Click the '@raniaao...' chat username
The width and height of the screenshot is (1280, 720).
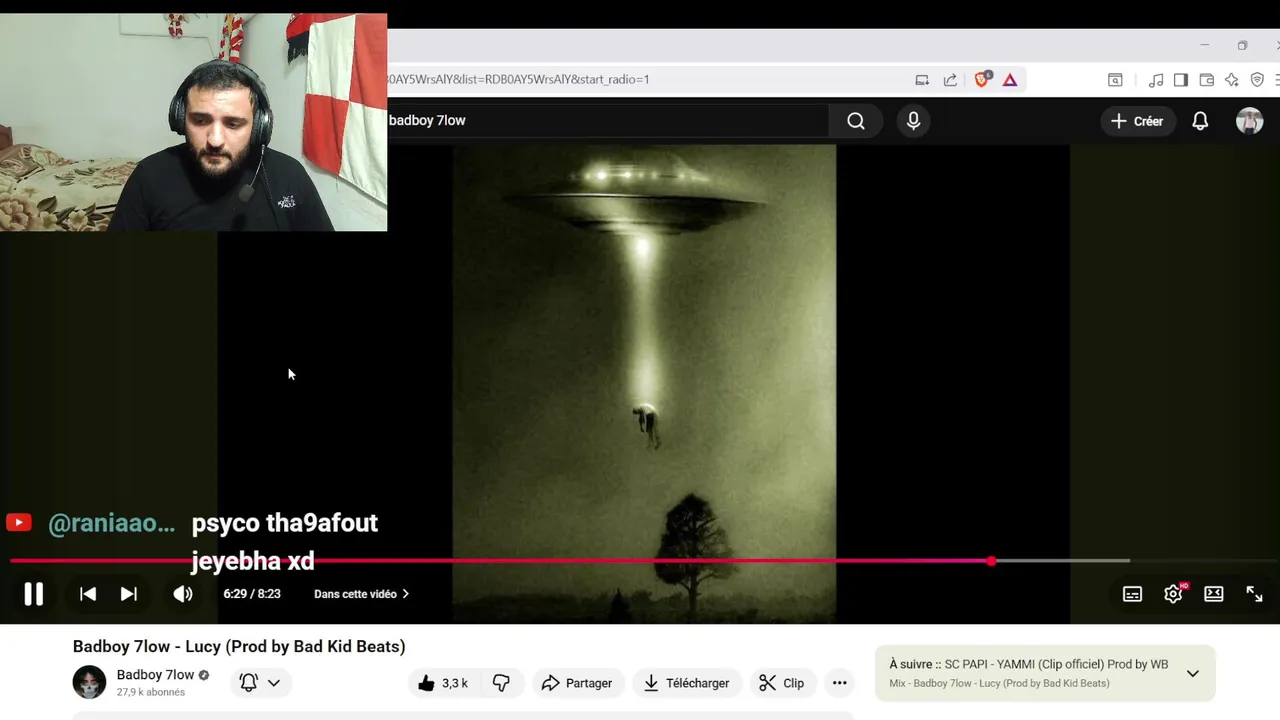click(112, 523)
